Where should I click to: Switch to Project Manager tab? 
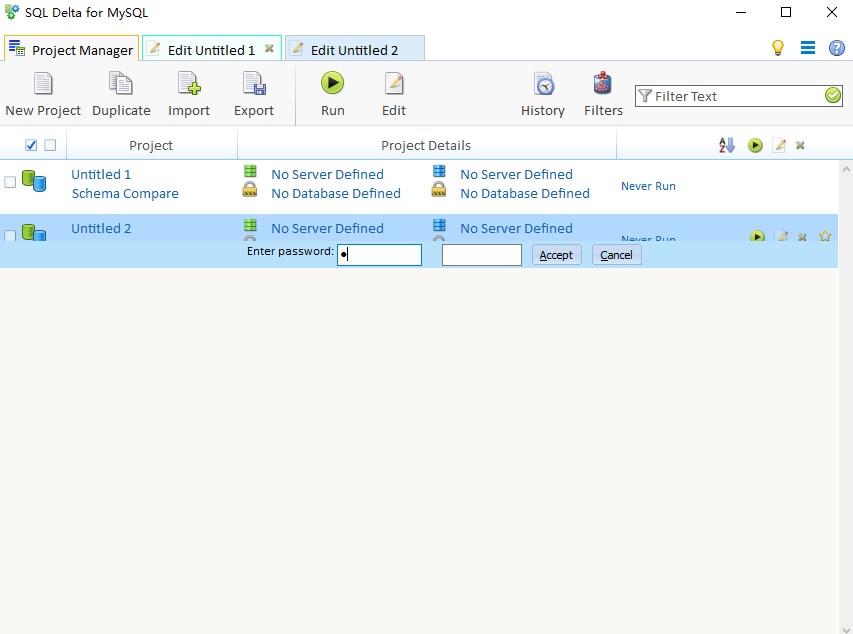coord(71,50)
